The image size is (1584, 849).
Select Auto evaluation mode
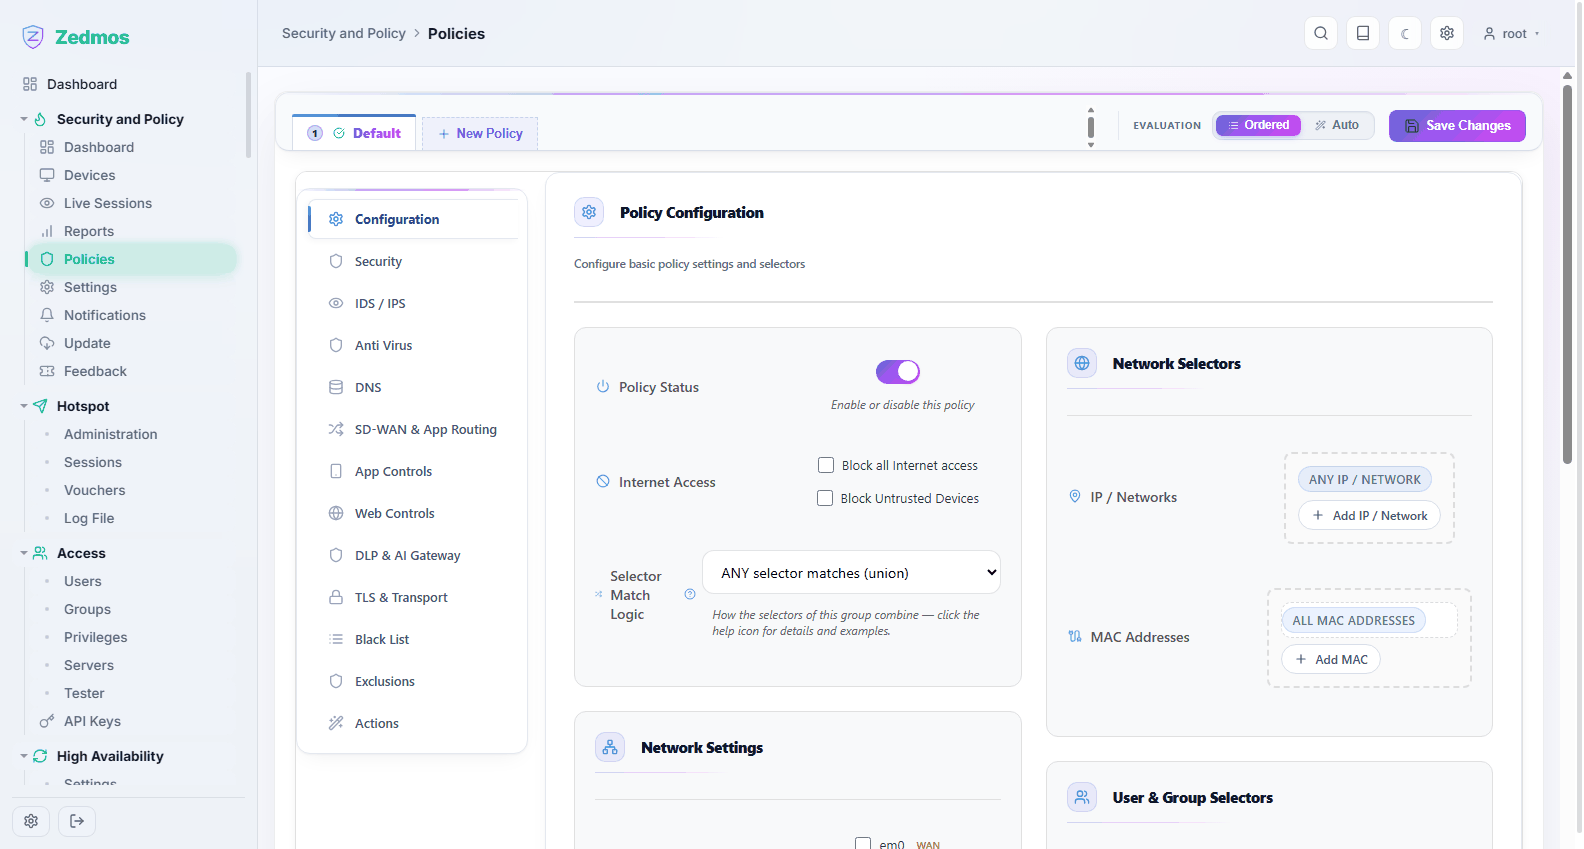coord(1337,125)
